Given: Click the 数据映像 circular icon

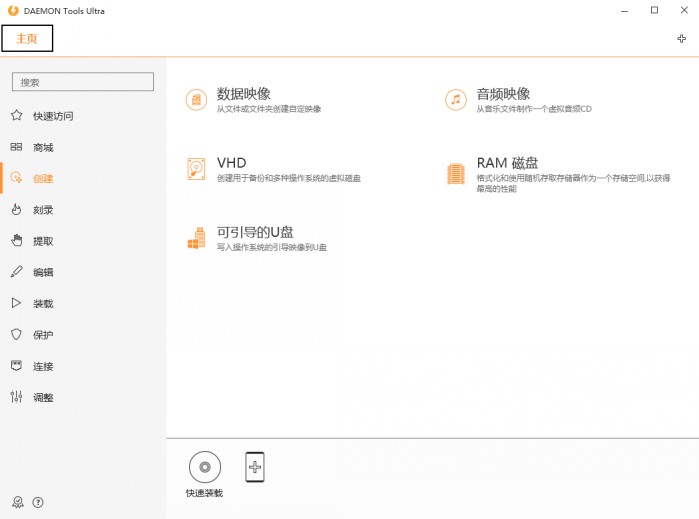Looking at the screenshot, I should [x=196, y=99].
